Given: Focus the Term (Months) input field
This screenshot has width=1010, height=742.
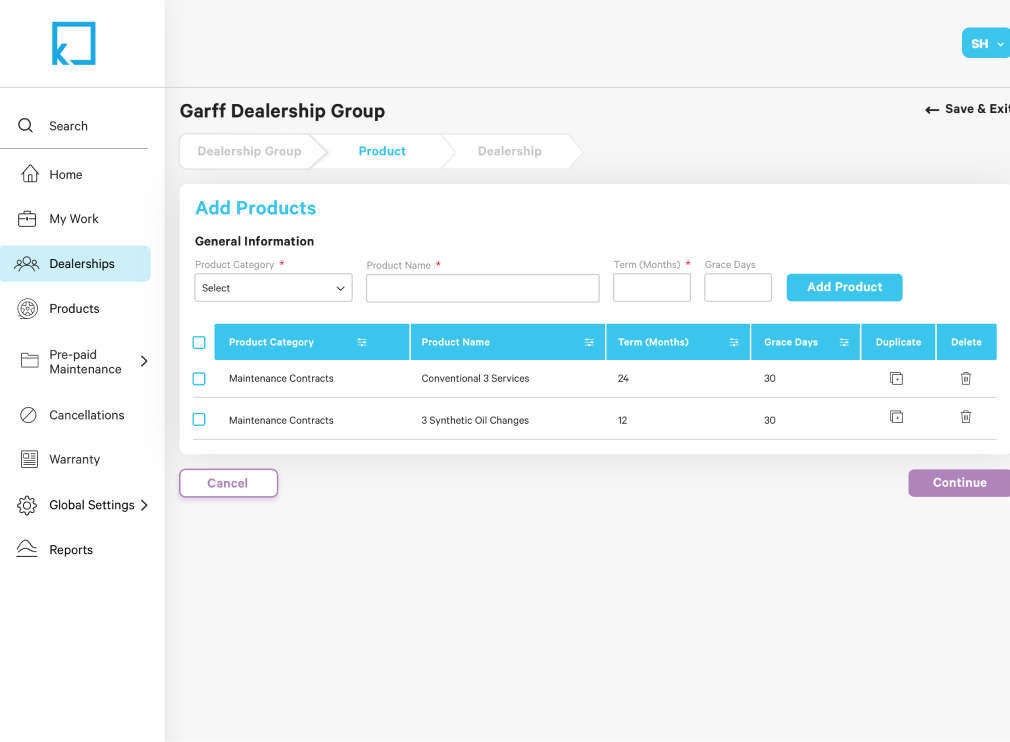Looking at the screenshot, I should (651, 287).
